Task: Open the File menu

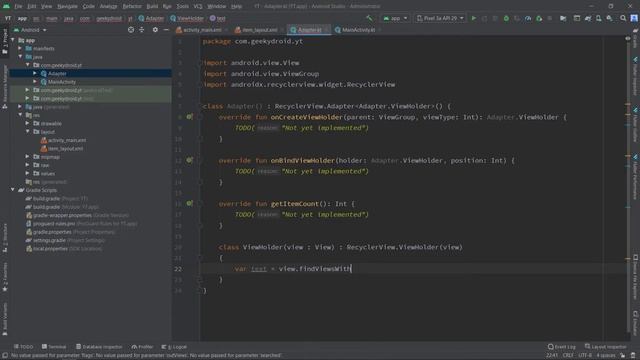Action: click(x=18, y=6)
